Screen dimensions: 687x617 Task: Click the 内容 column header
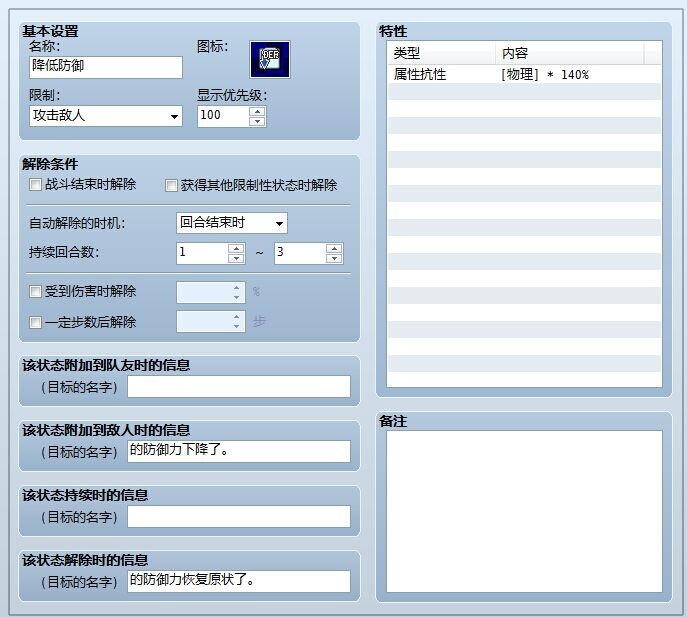tap(570, 53)
